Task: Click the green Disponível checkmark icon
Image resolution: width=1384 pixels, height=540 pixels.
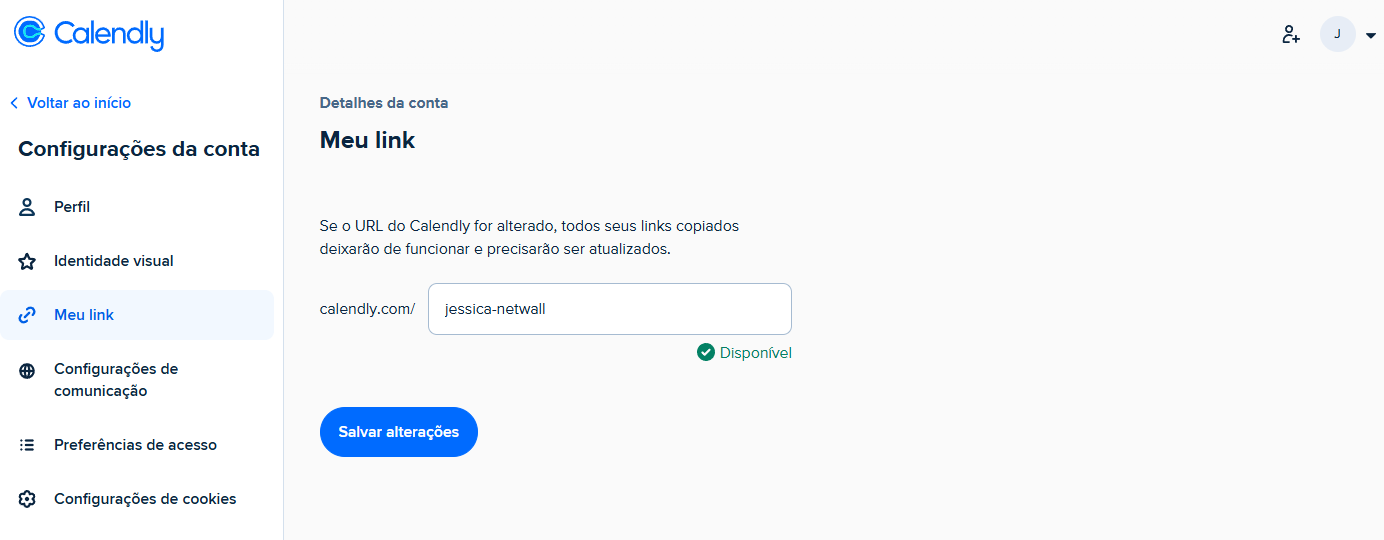Action: (706, 352)
